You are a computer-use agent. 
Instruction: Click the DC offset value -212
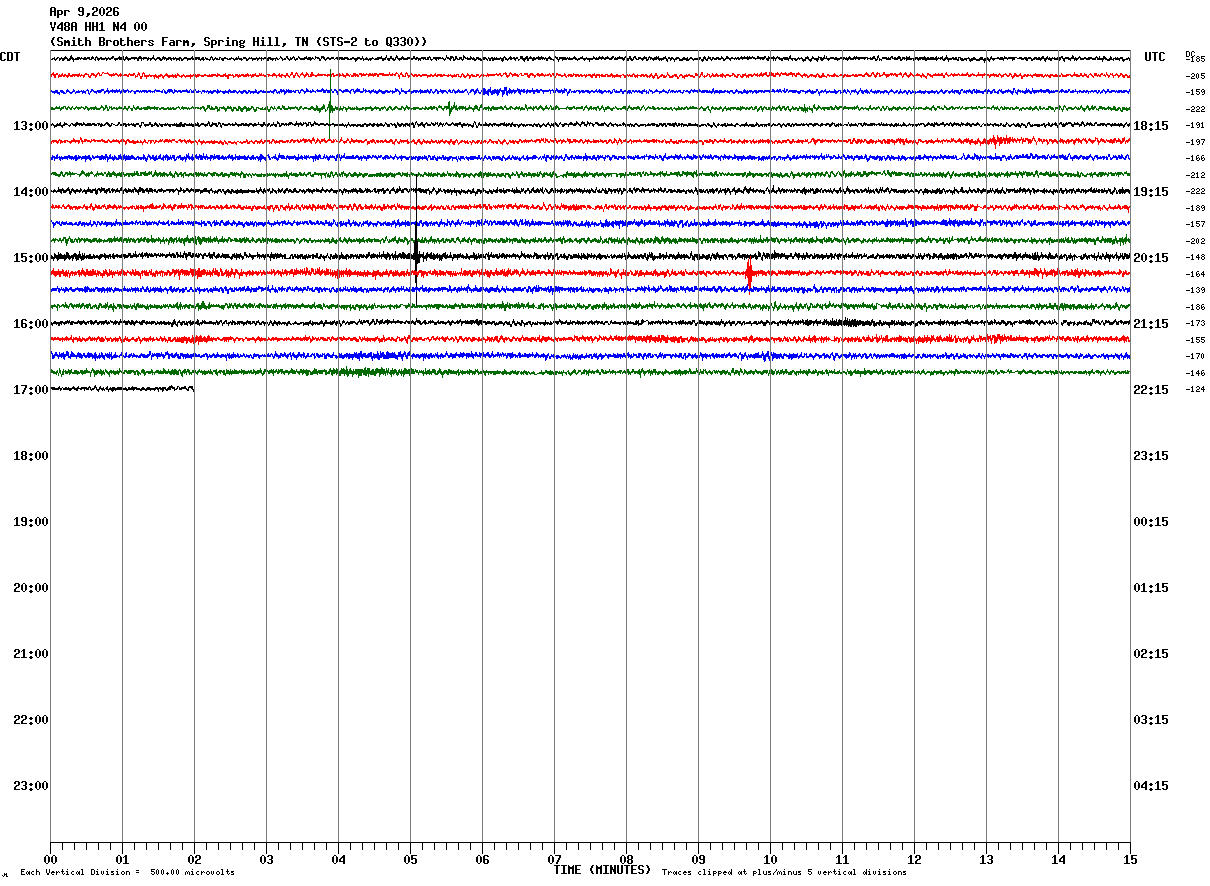coord(1195,175)
